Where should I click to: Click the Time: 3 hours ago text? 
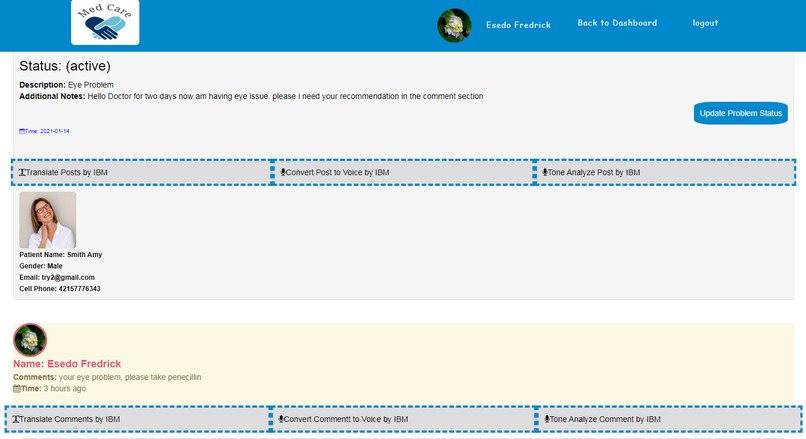53,389
